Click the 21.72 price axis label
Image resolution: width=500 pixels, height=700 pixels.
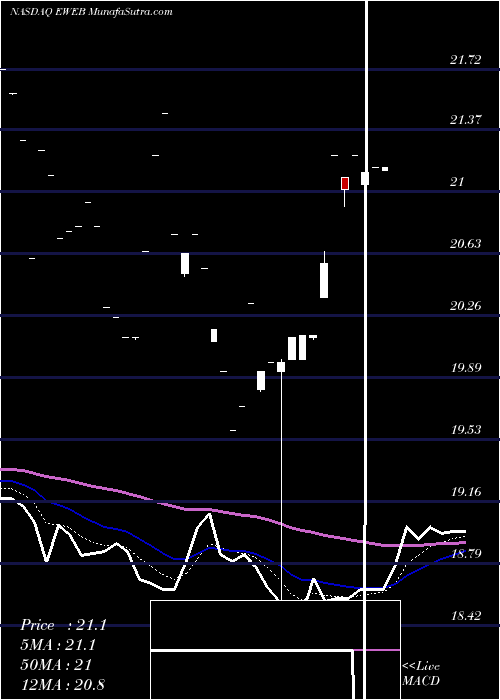coord(466,60)
